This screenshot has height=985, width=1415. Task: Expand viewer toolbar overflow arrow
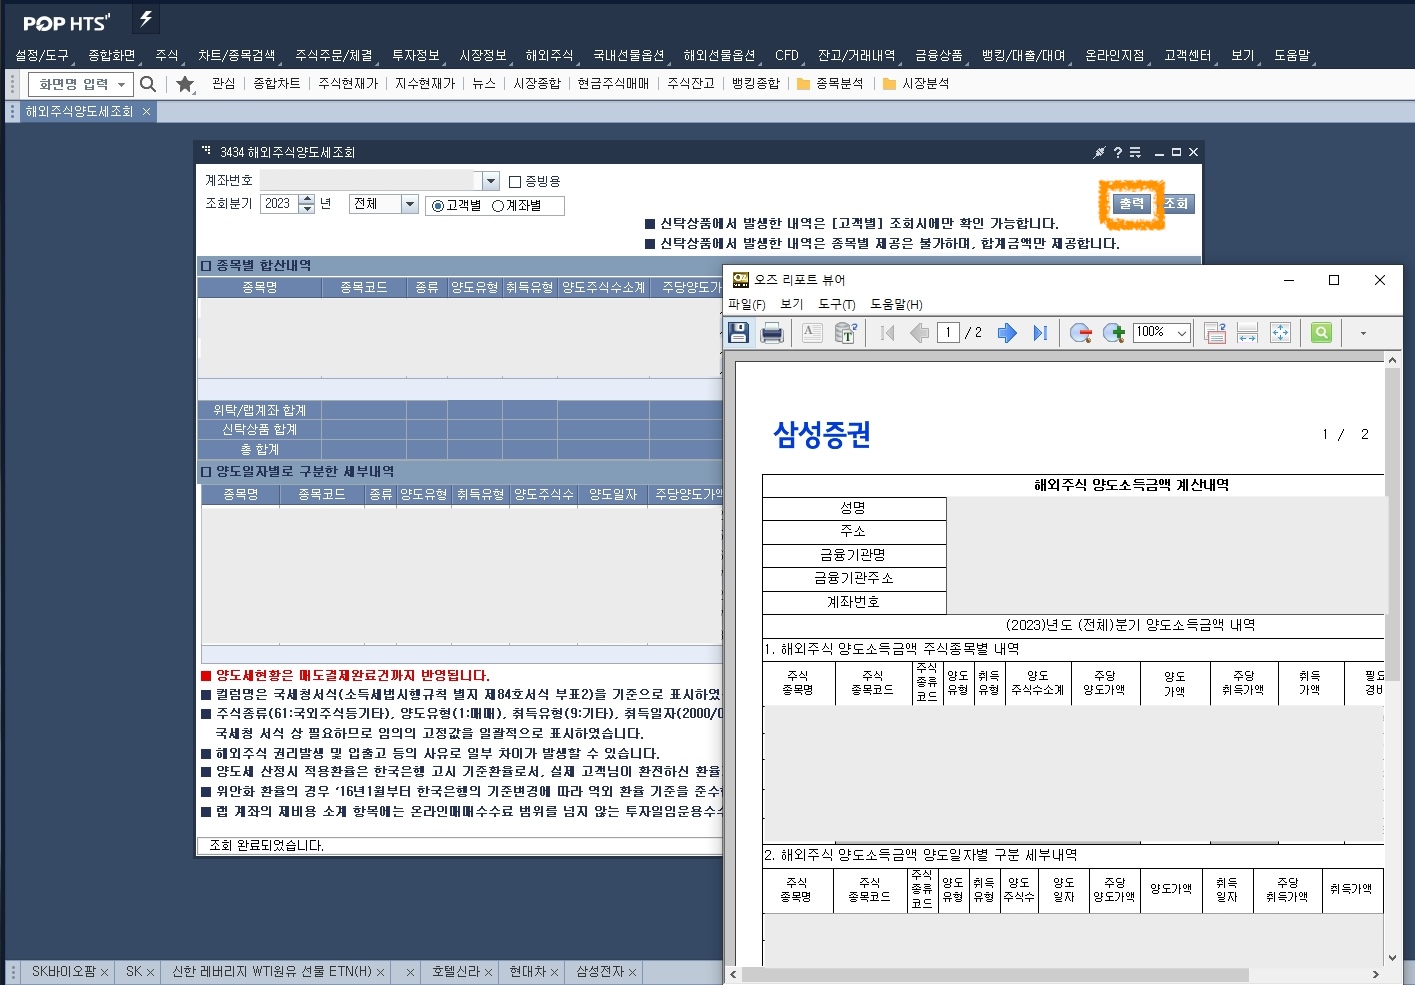(x=1363, y=333)
